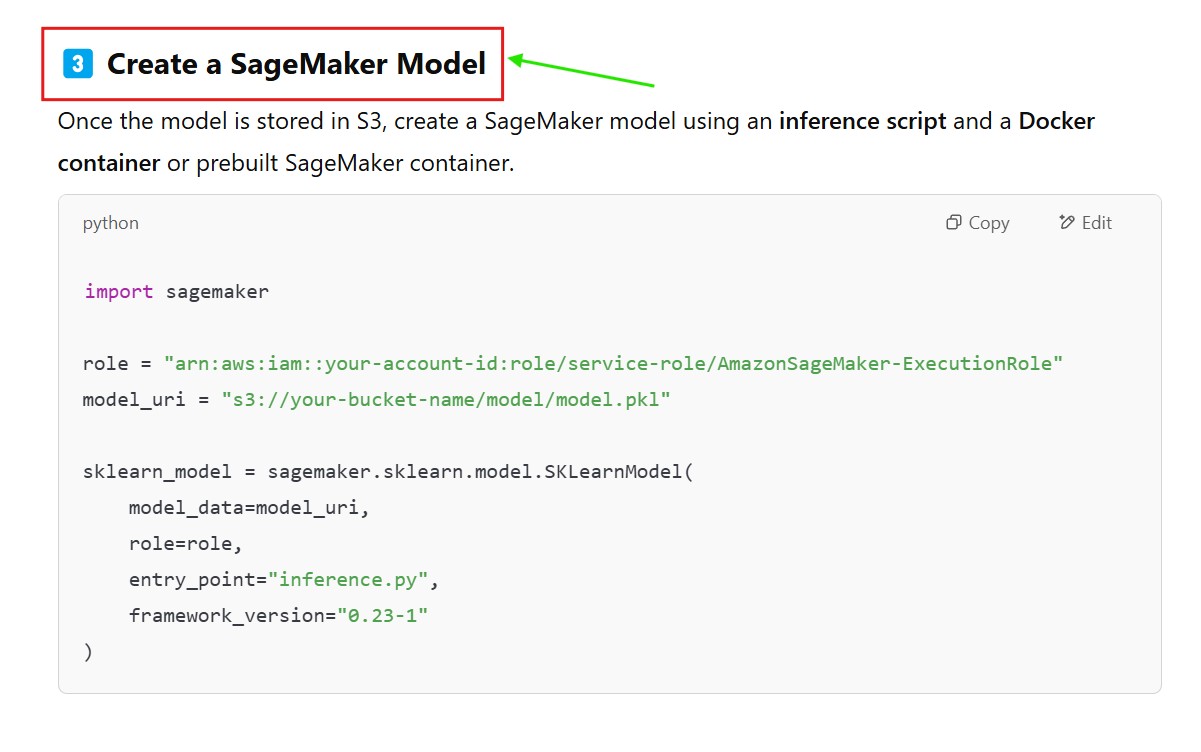The image size is (1201, 752).
Task: Click the "0.23-1" framework version string
Action: coord(383,616)
